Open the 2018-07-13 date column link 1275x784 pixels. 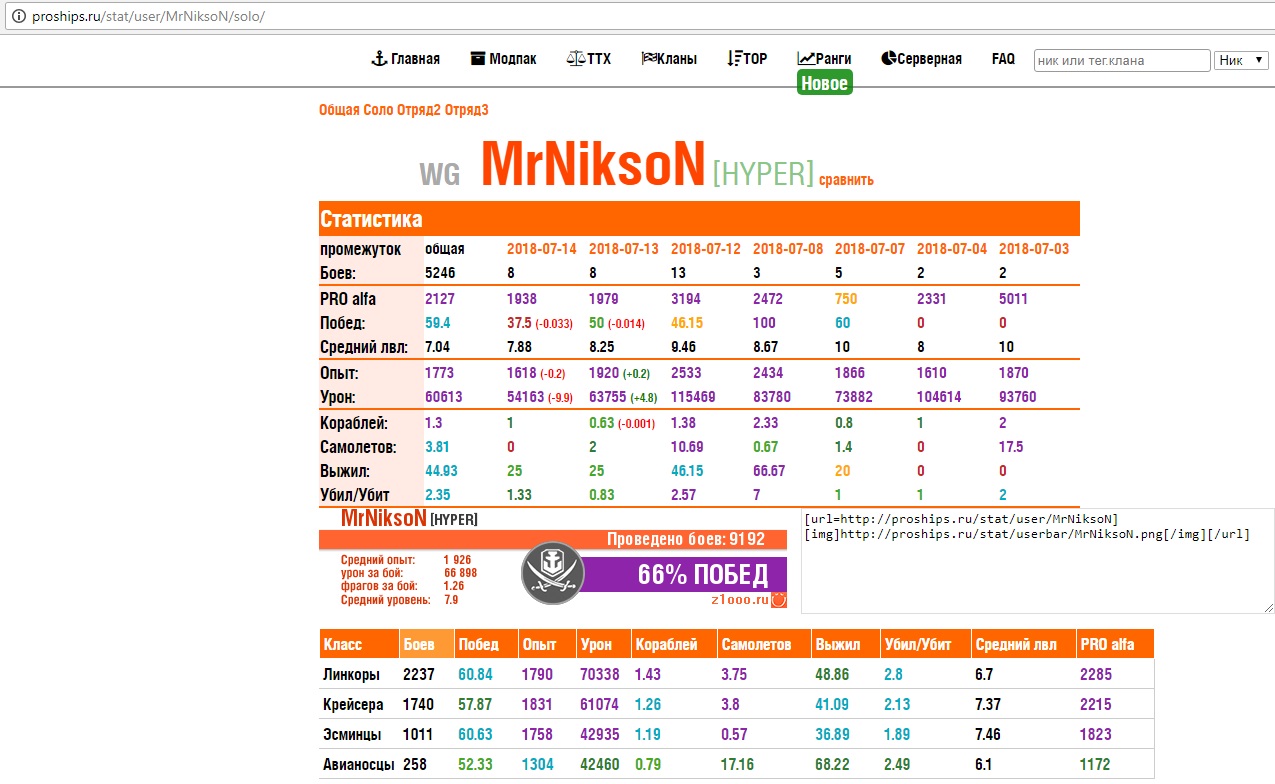pyautogui.click(x=624, y=249)
